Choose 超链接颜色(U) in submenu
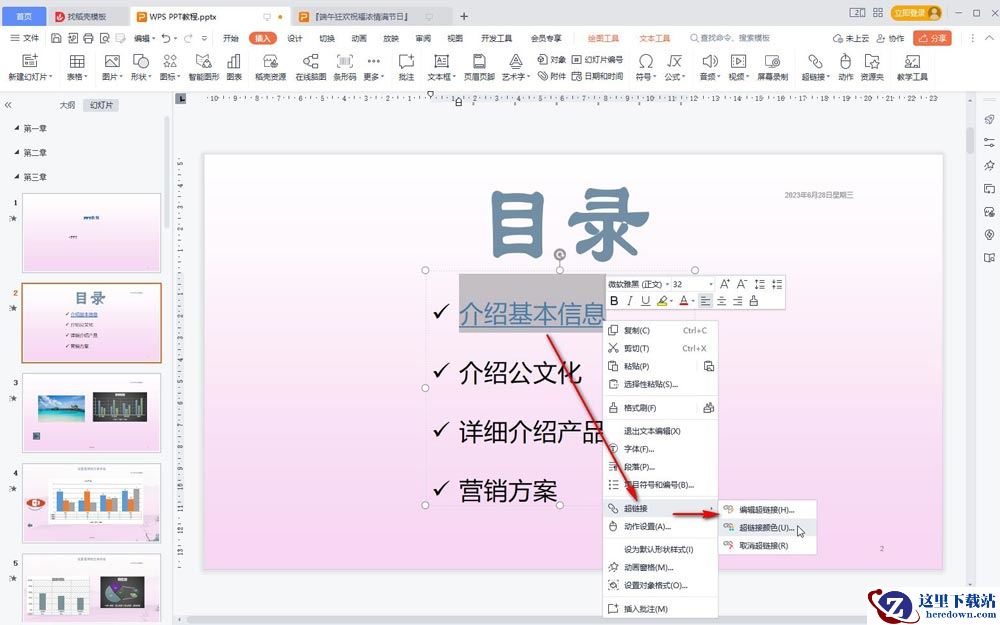Screen dimensions: 1000x625 pyautogui.click(x=767, y=528)
